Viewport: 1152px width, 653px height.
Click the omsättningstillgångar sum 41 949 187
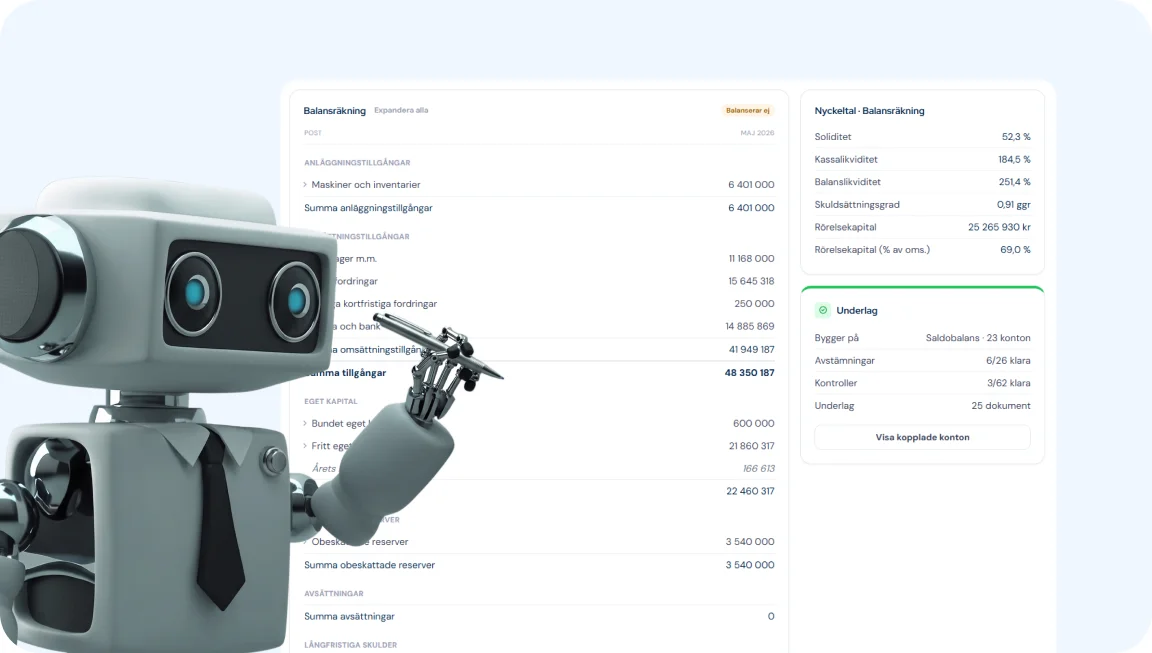[751, 350]
